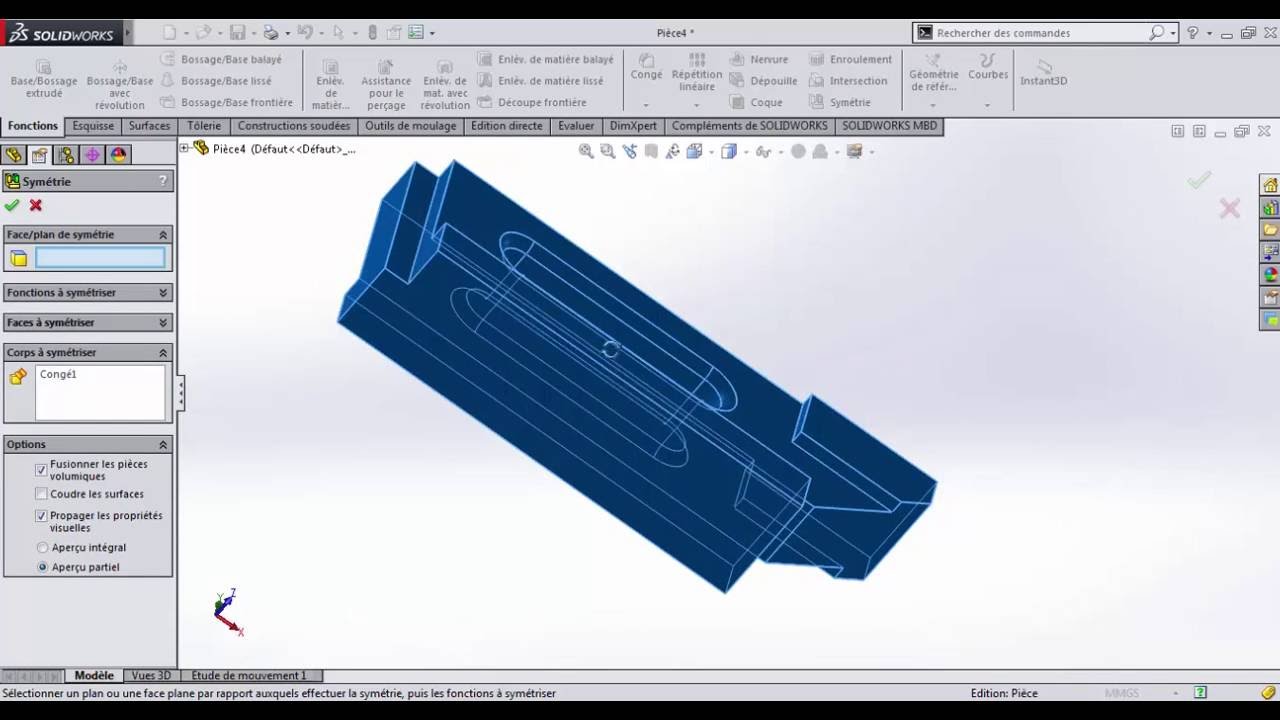Click the Save icon
The width and height of the screenshot is (1280, 720).
click(x=237, y=33)
